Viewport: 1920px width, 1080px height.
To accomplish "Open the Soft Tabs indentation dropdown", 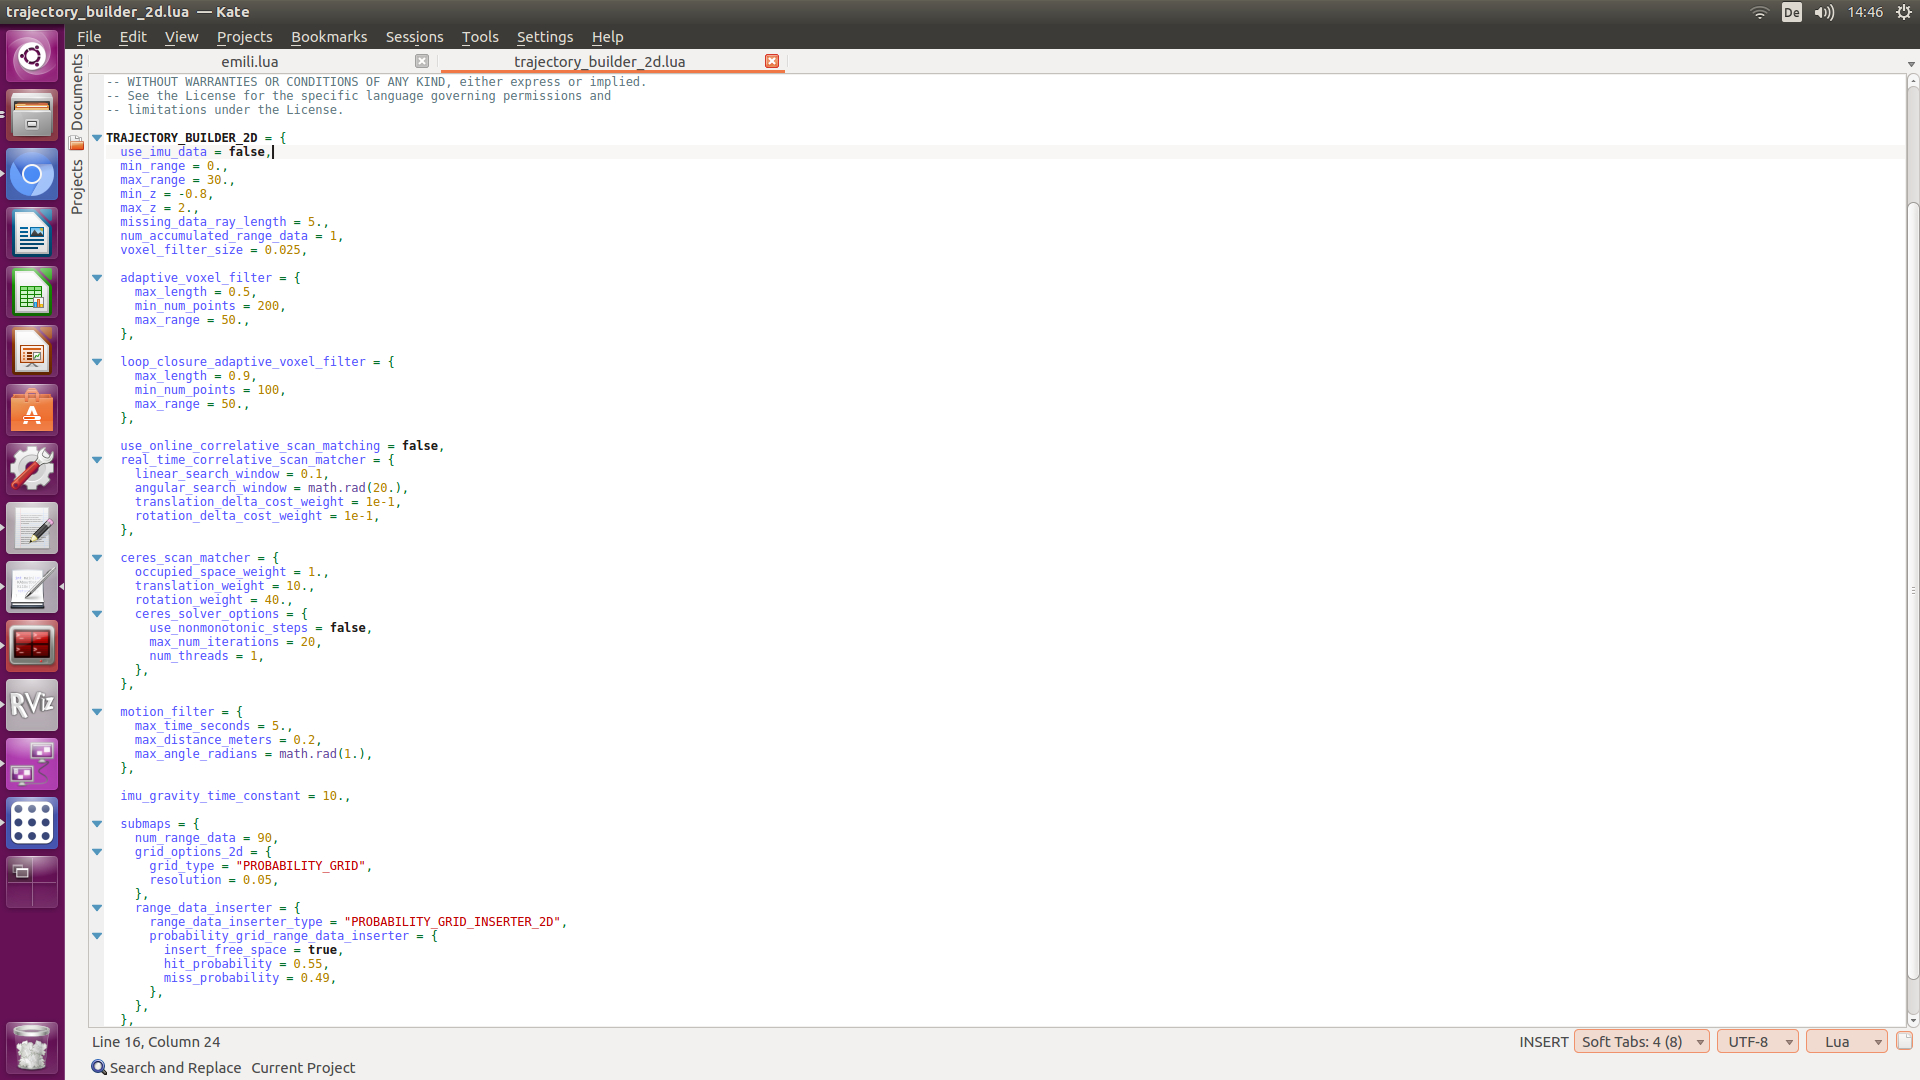I will point(1641,1042).
